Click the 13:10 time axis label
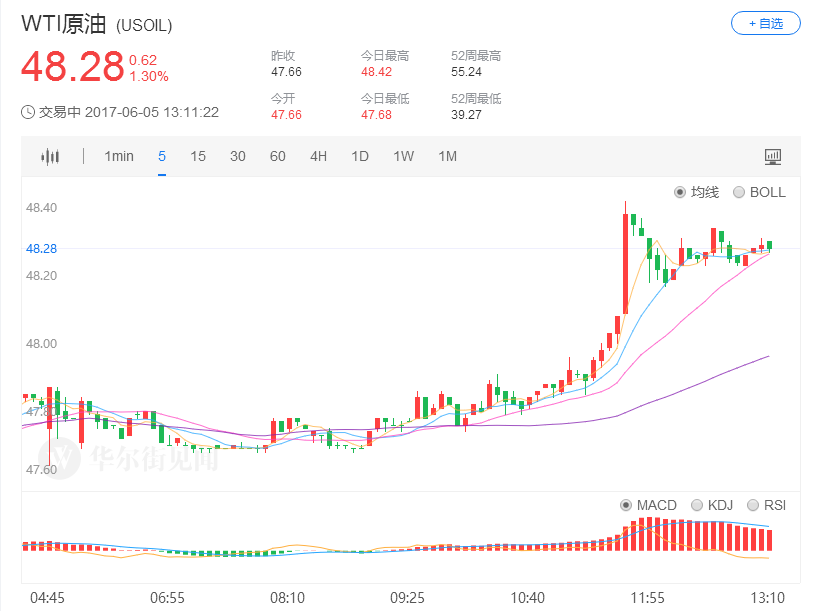 pyautogui.click(x=768, y=598)
